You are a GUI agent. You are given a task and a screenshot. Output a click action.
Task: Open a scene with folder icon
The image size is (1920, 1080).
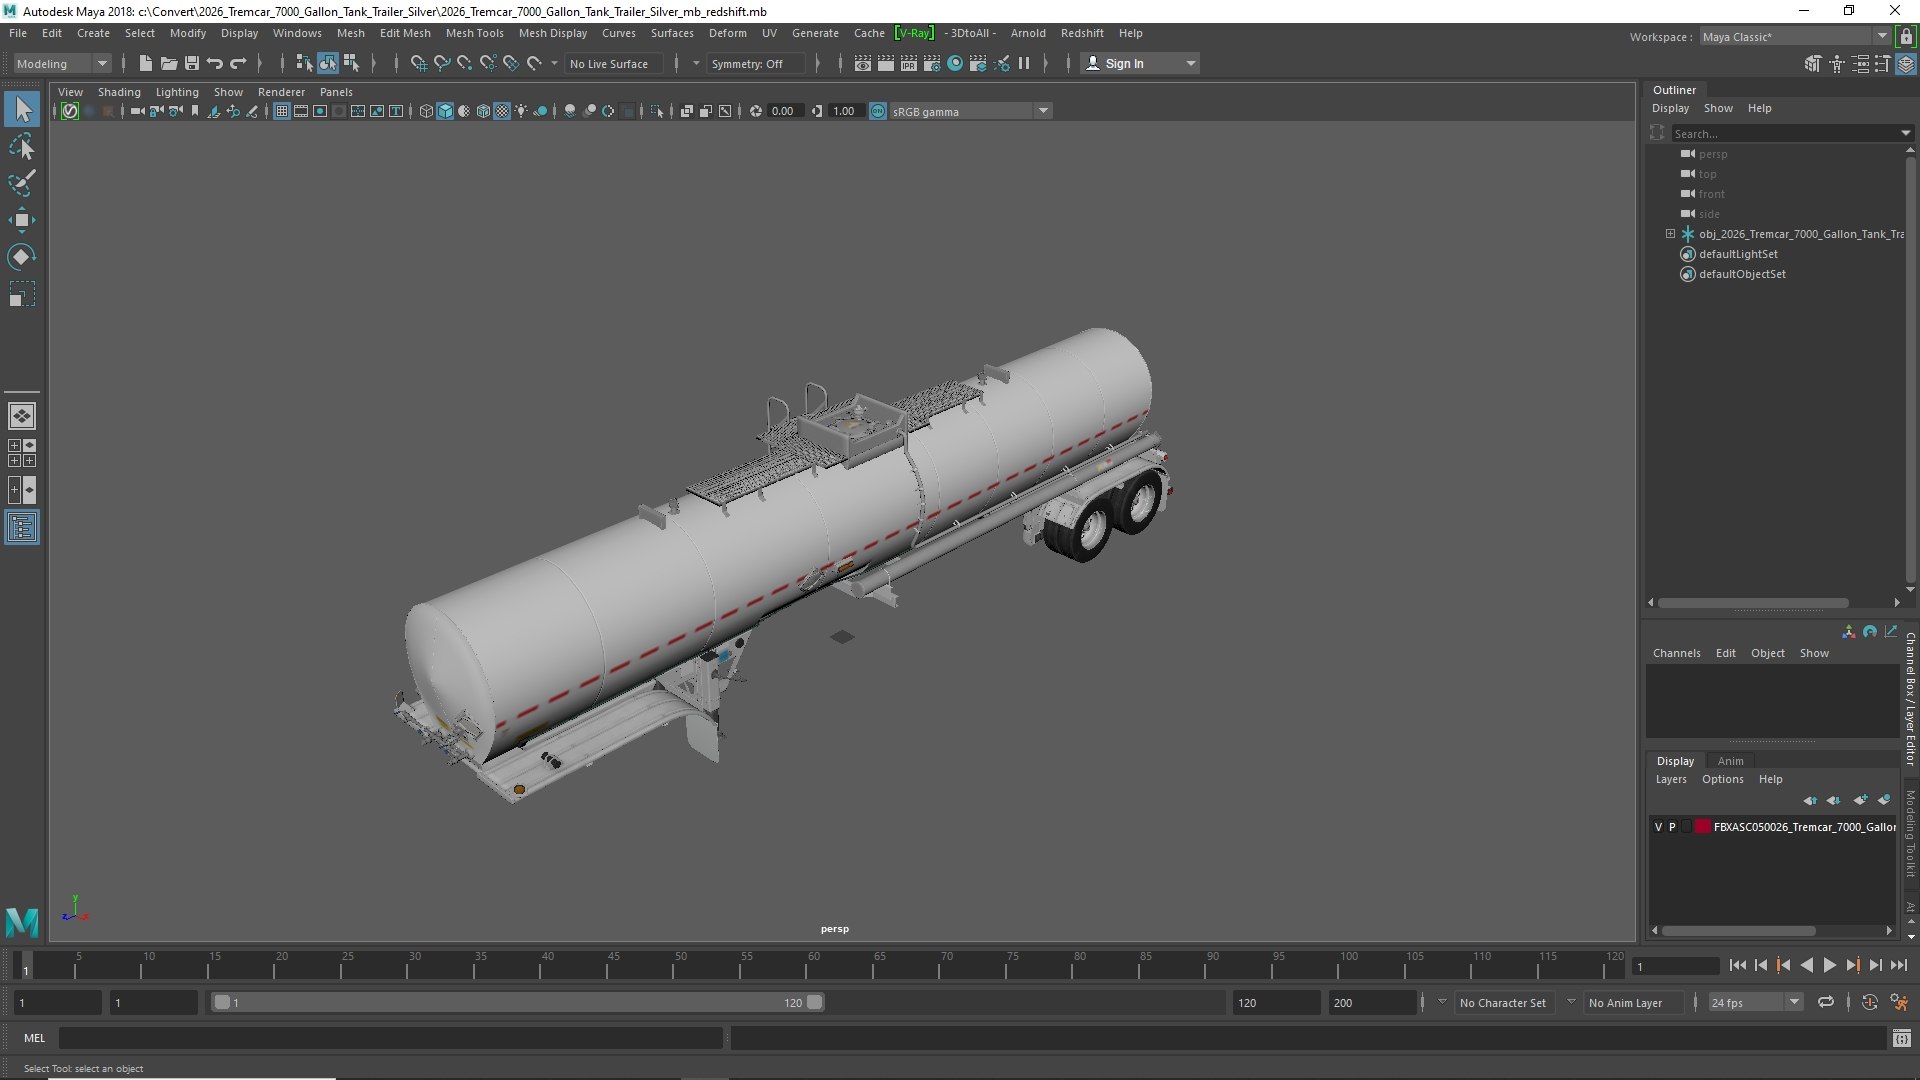[x=168, y=63]
